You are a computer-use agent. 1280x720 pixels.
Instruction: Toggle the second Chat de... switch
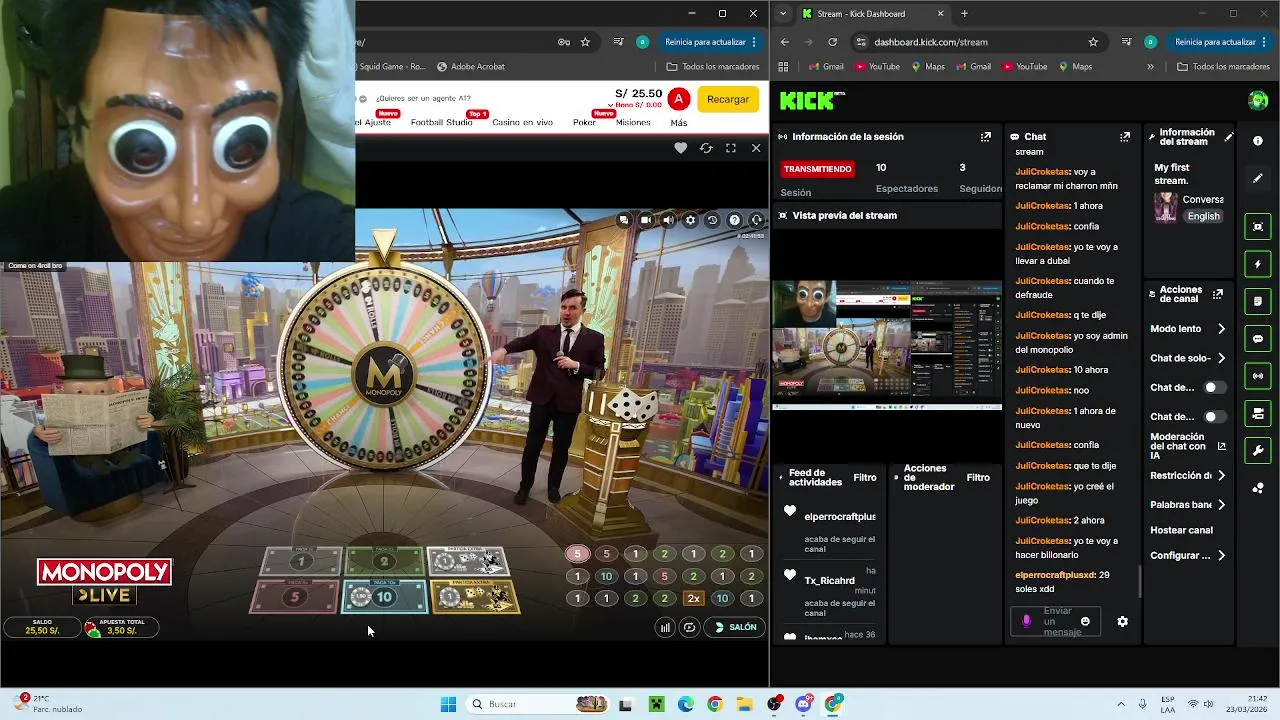pyautogui.click(x=1214, y=416)
